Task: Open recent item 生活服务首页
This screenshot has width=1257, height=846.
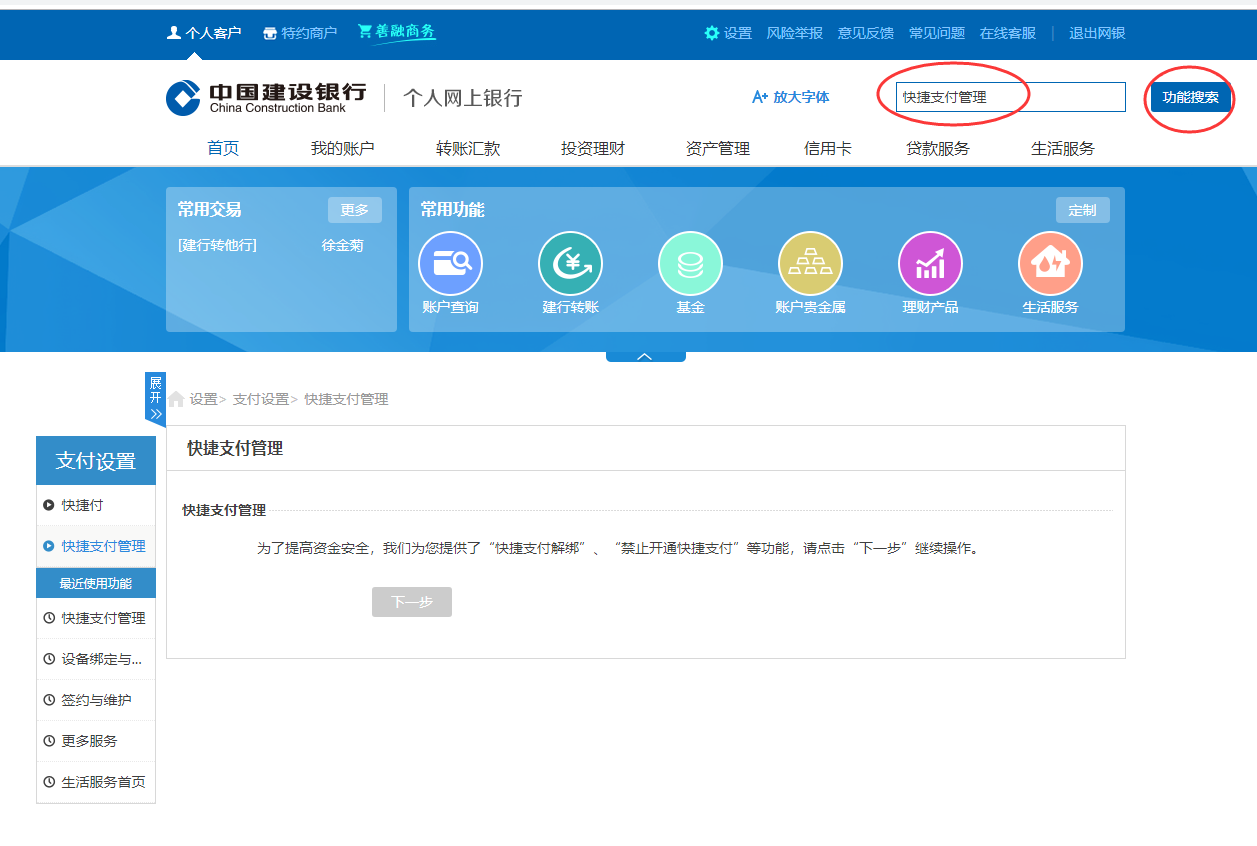Action: 96,782
